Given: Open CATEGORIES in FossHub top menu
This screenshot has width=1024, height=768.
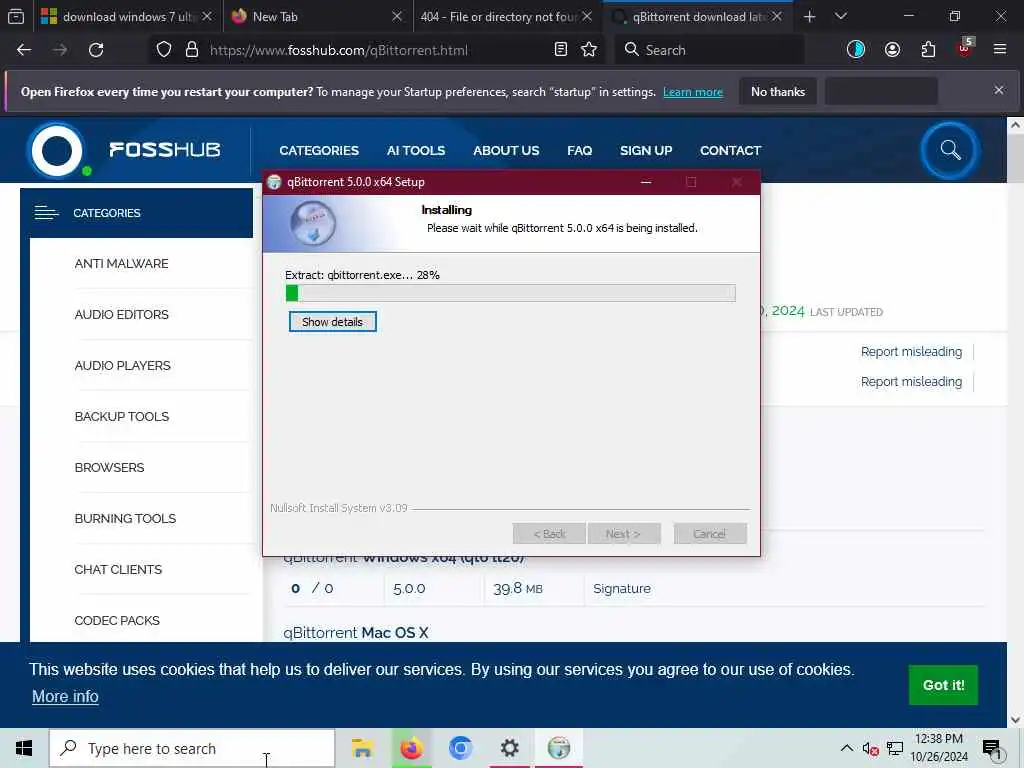Looking at the screenshot, I should [319, 150].
